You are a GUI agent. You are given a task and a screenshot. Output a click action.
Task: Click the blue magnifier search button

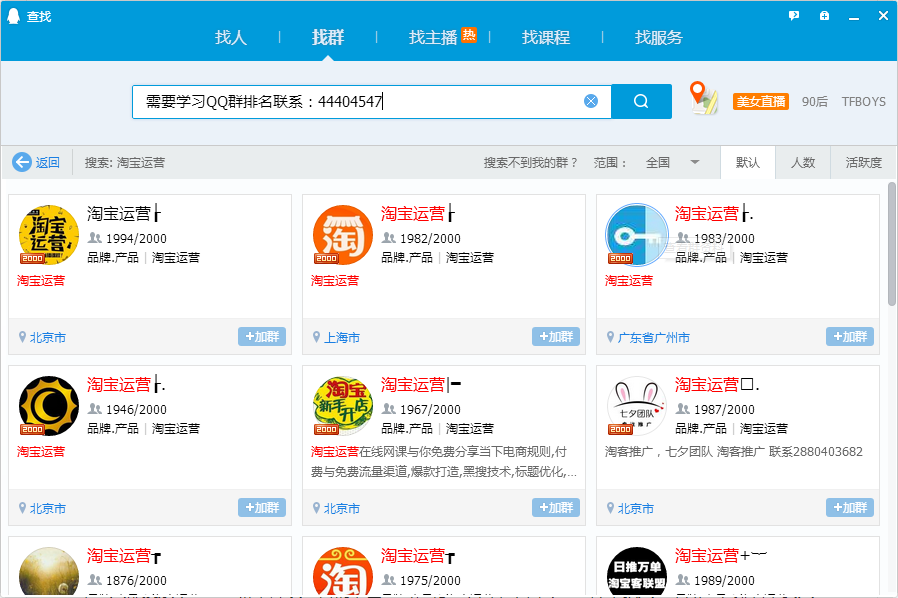pos(641,101)
